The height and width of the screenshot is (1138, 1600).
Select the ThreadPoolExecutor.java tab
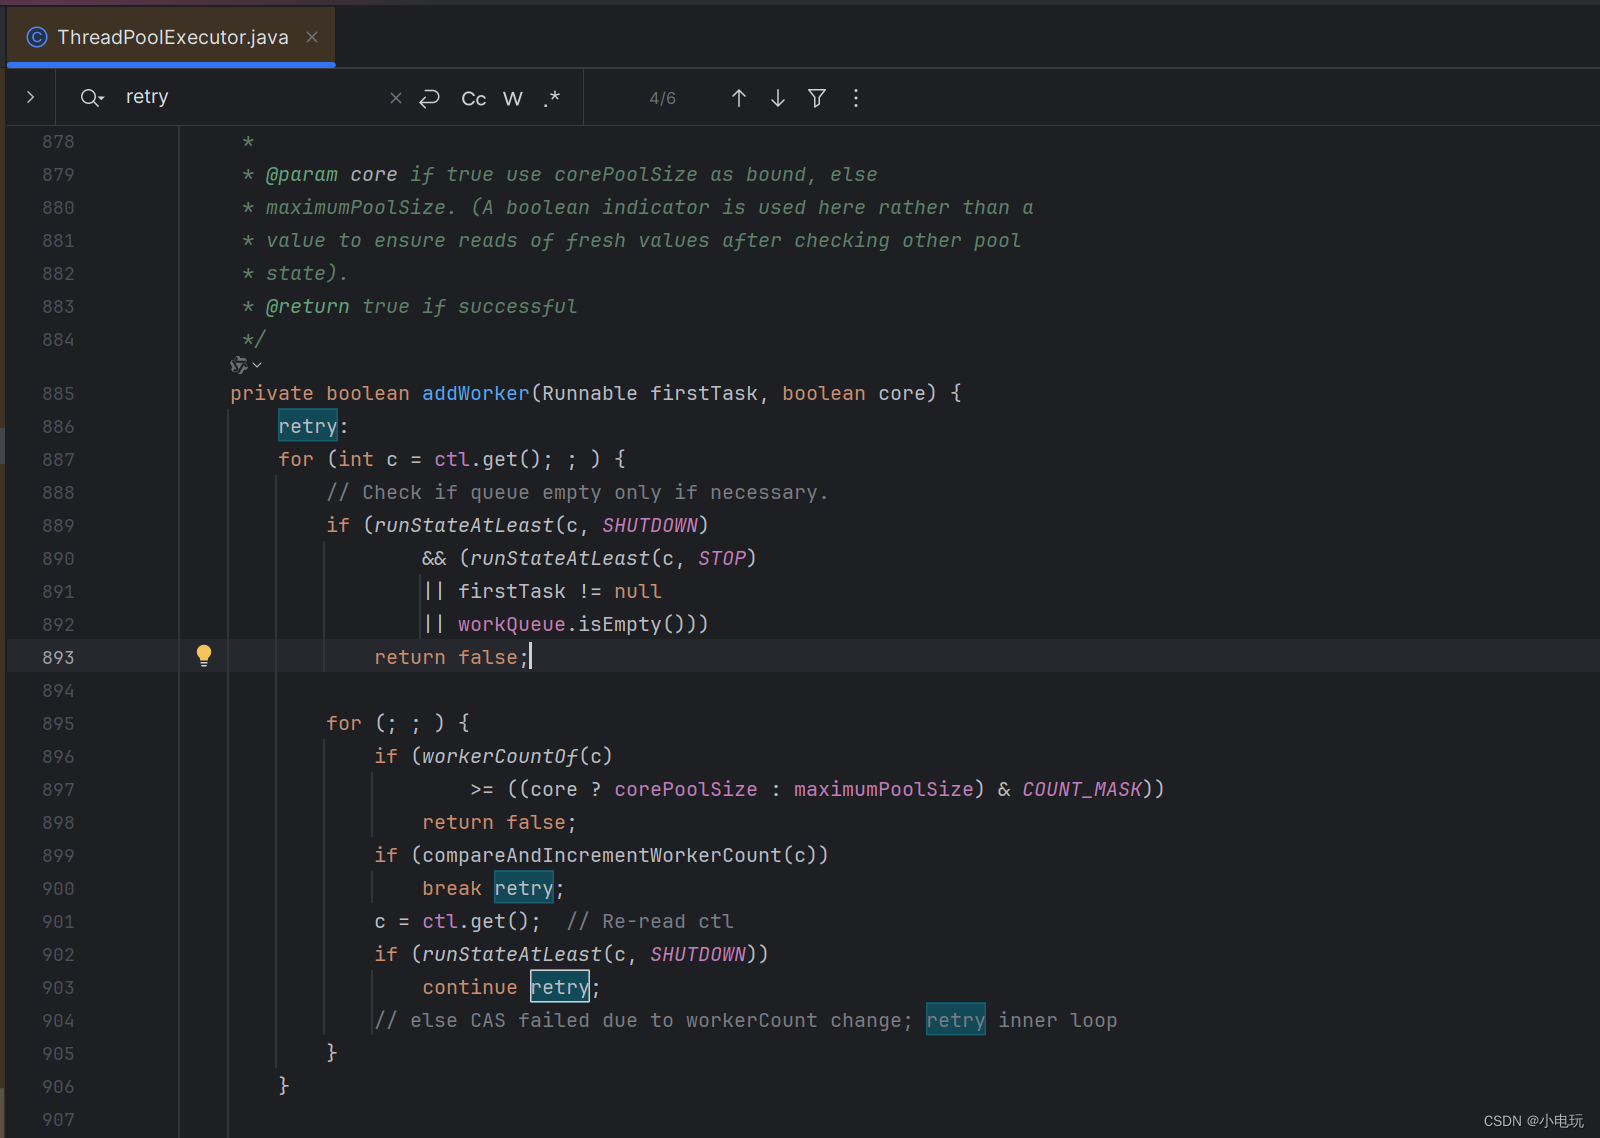pos(171,37)
